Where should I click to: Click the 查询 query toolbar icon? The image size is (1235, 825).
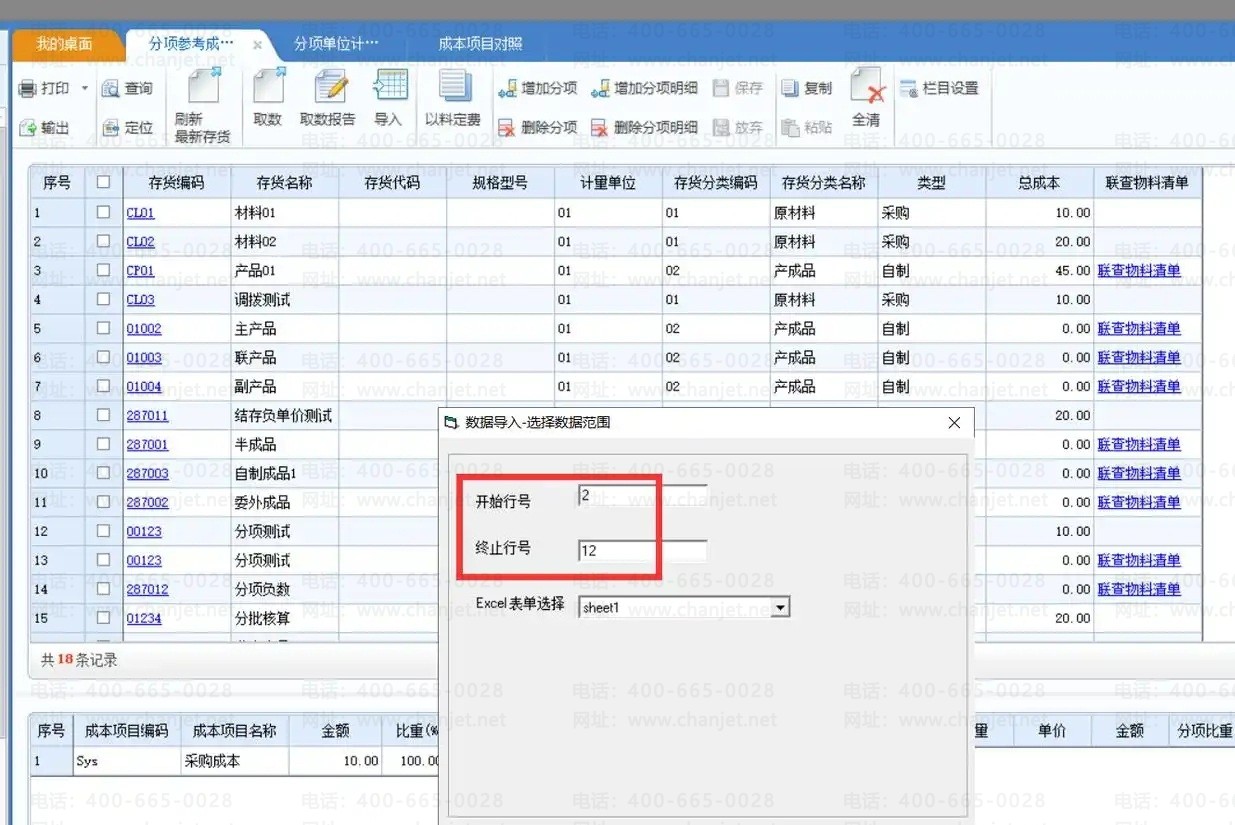111,89
